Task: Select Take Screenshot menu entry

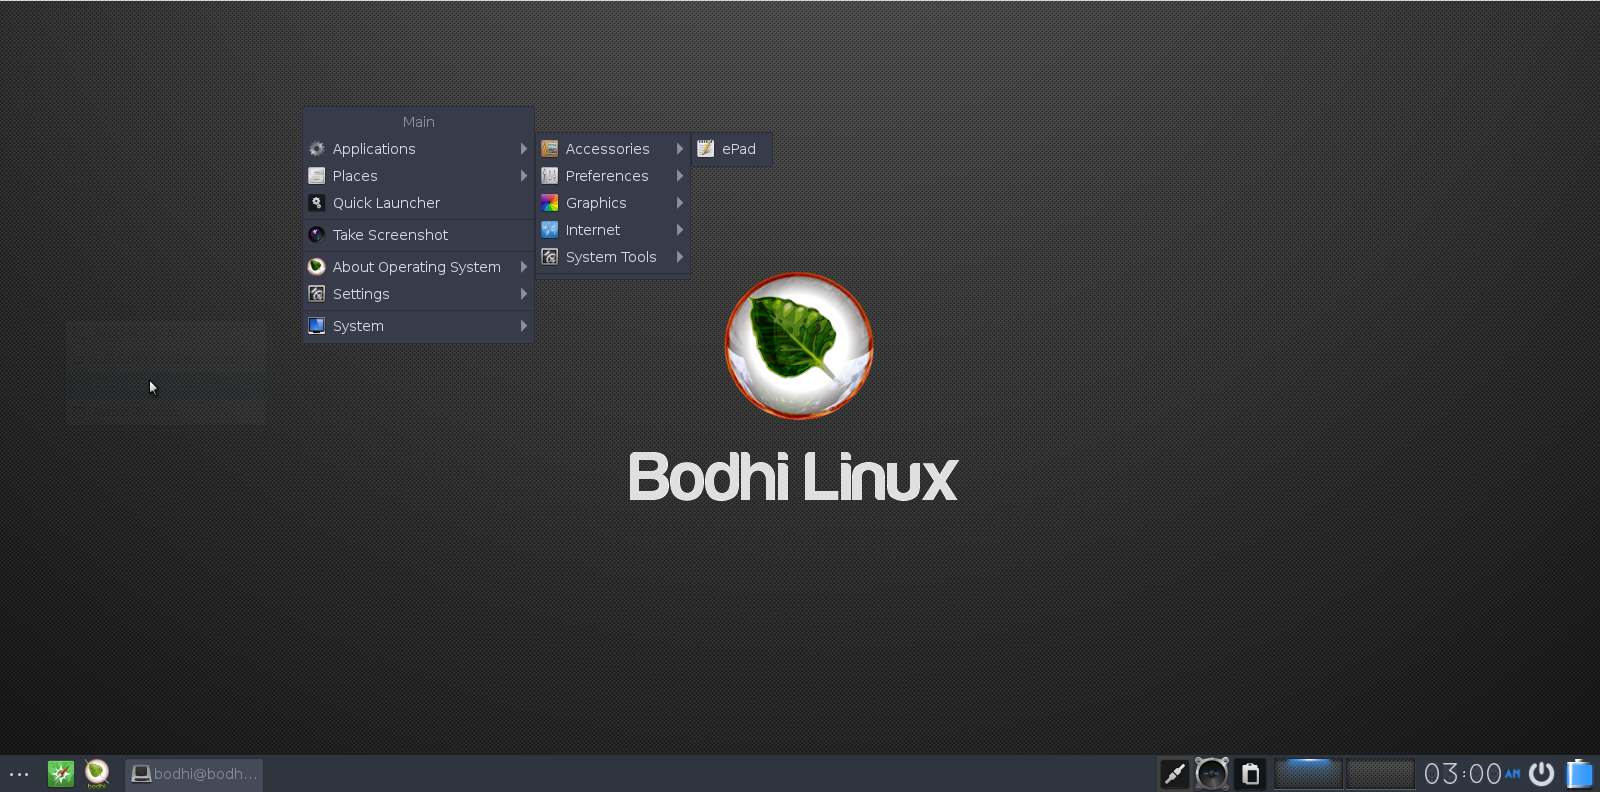Action: 418,235
